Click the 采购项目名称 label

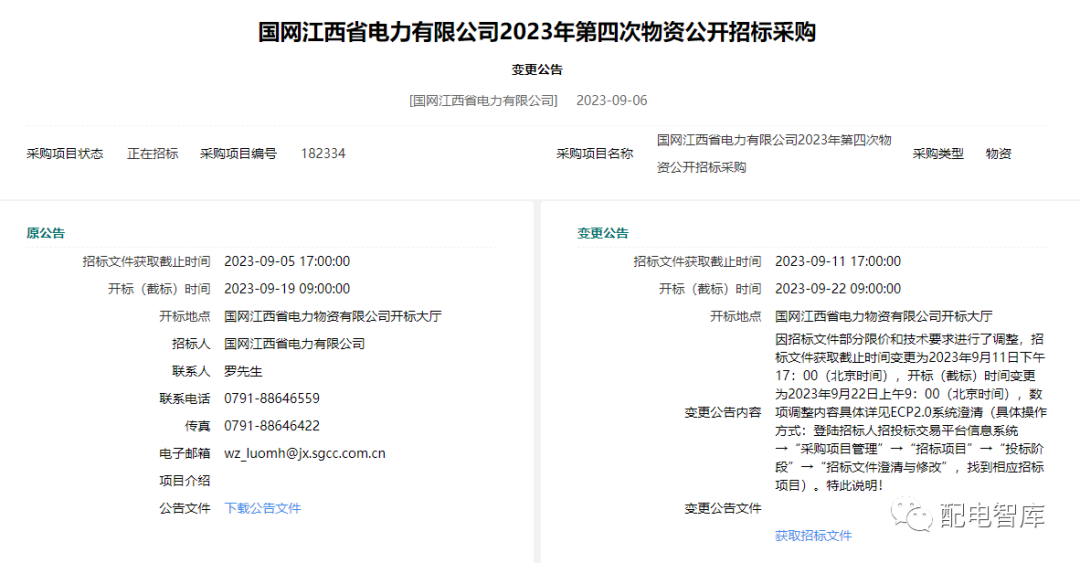(594, 154)
